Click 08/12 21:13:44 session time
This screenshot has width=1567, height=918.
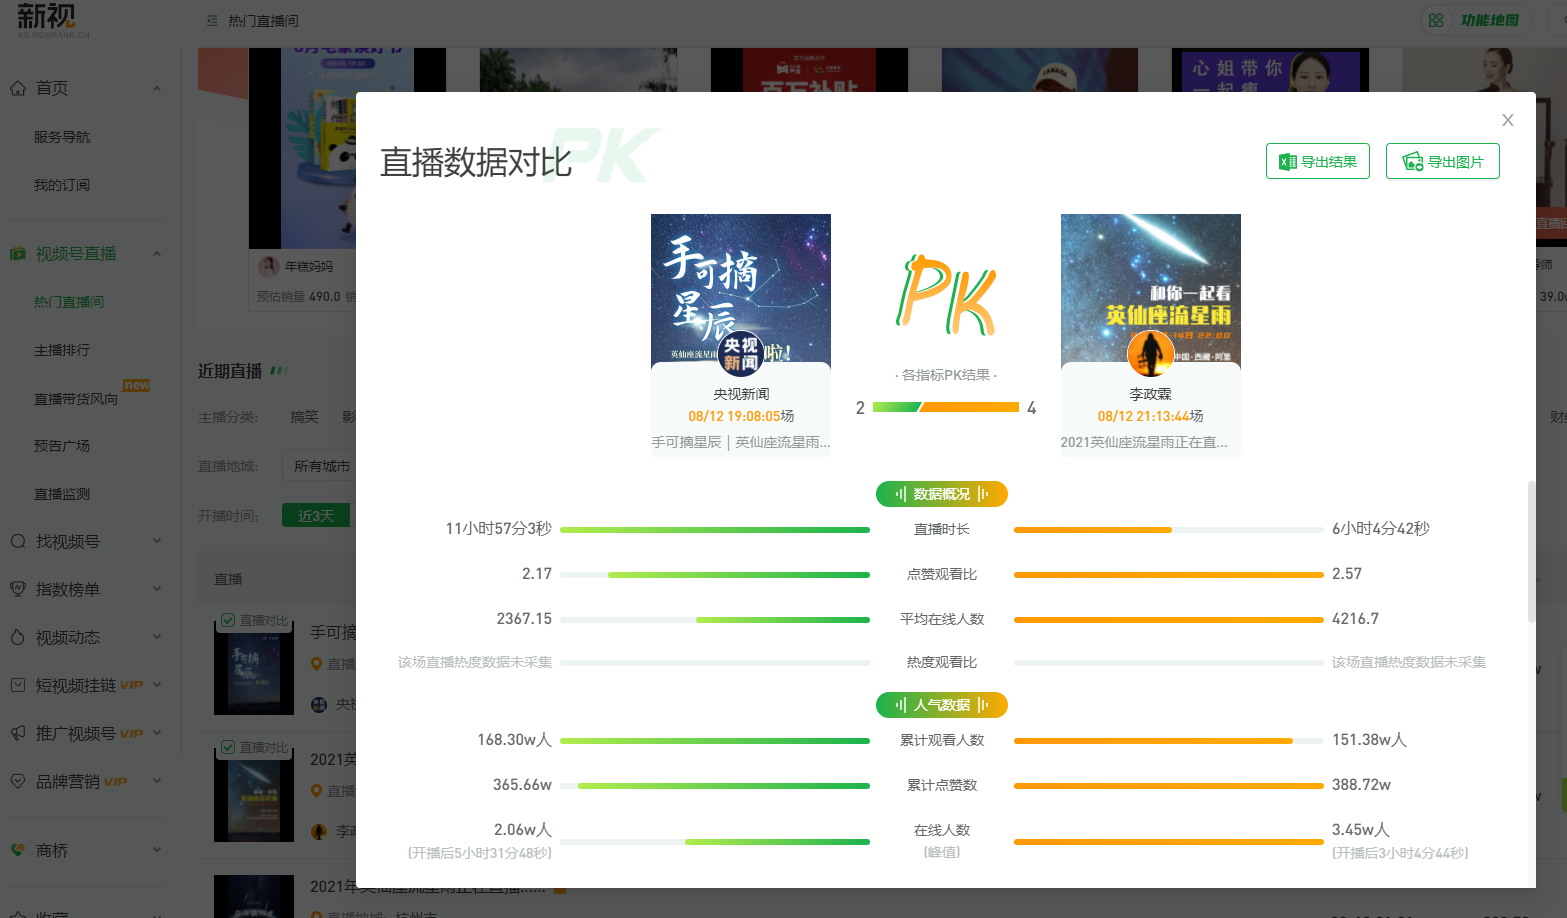pyautogui.click(x=1143, y=416)
